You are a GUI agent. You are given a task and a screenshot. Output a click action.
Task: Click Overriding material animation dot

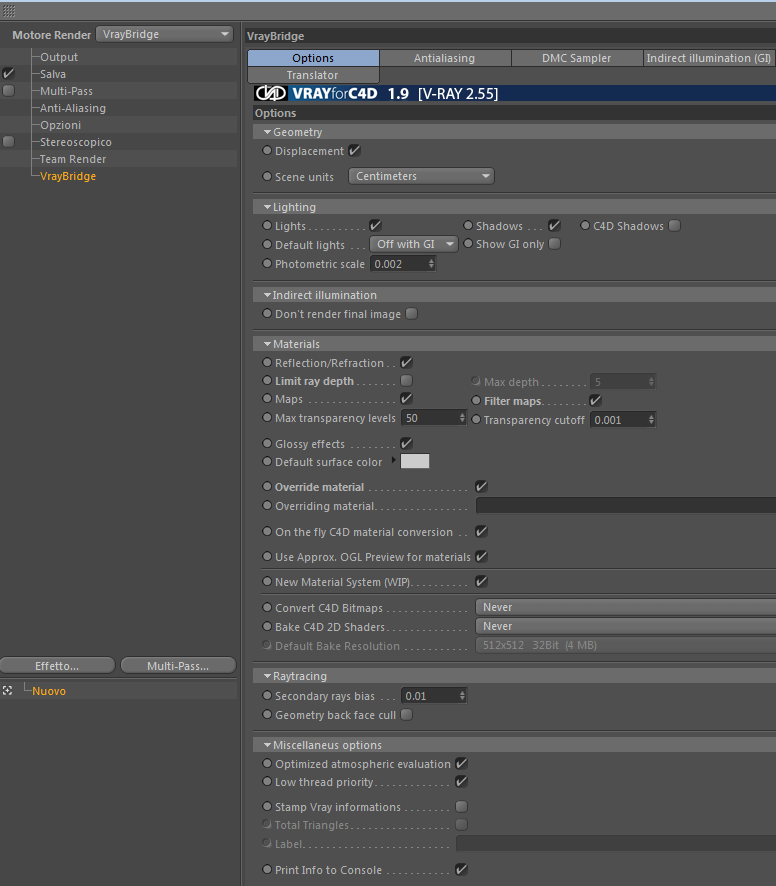click(x=267, y=506)
